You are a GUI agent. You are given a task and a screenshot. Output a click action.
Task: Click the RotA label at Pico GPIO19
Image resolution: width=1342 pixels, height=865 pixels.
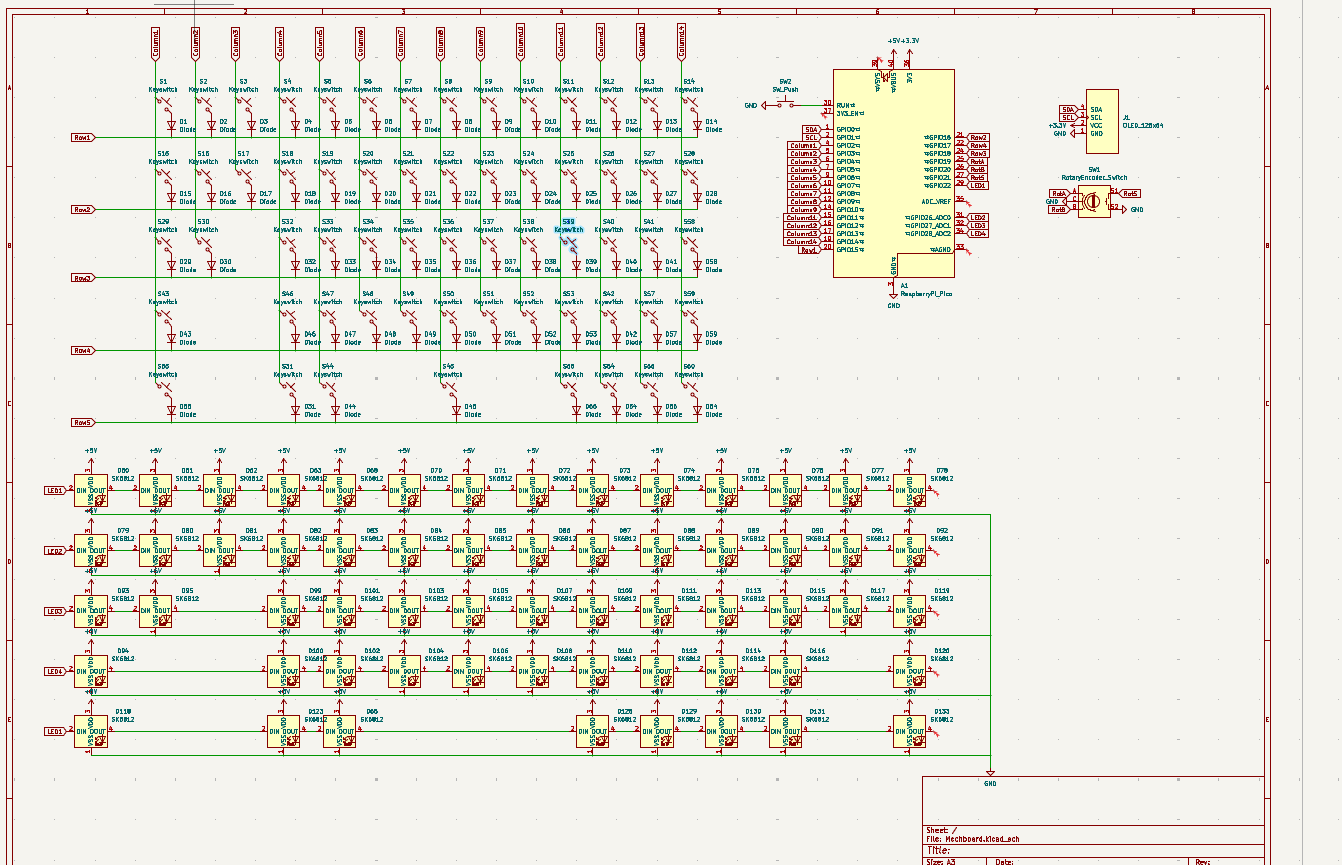tap(978, 161)
